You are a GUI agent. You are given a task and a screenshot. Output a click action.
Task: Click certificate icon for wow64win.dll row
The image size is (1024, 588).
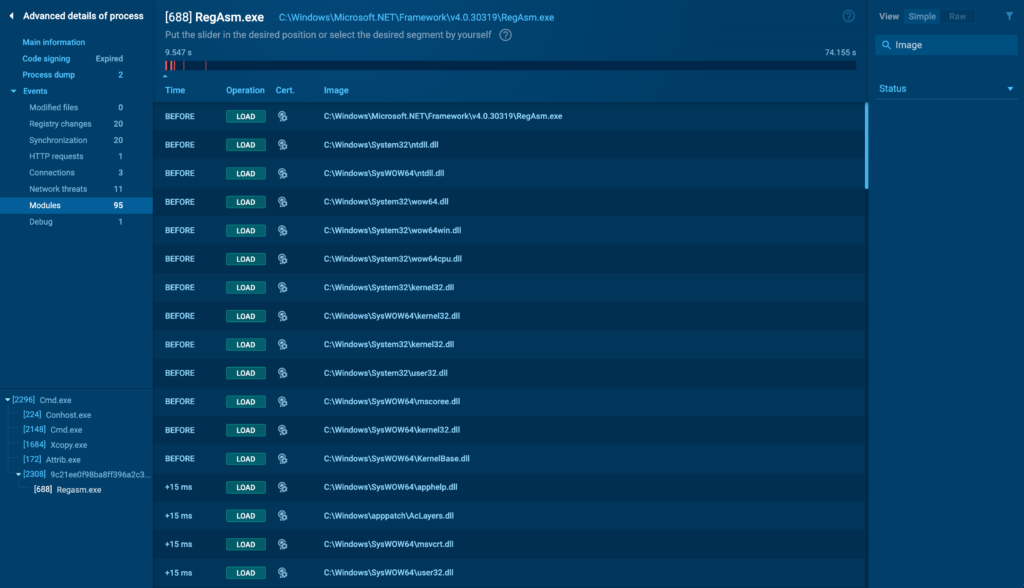click(x=283, y=231)
